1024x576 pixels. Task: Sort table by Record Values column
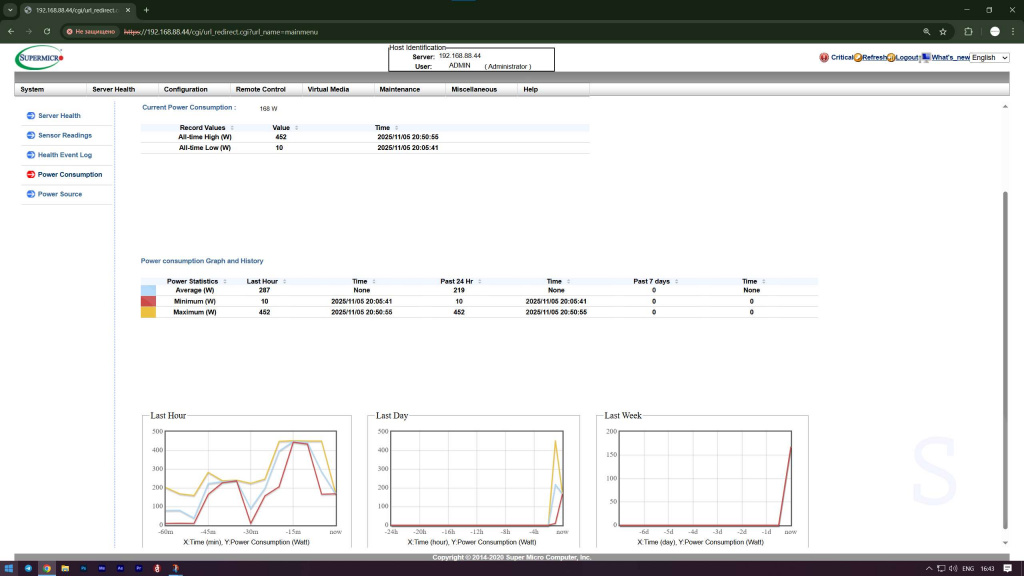point(203,128)
